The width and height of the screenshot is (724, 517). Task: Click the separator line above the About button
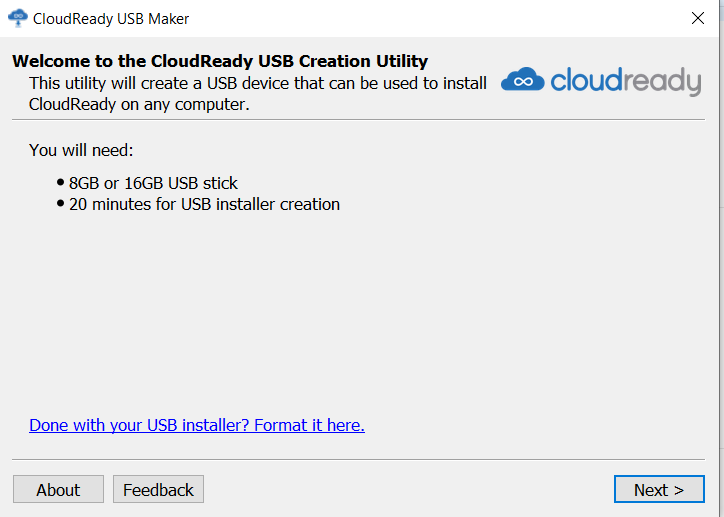point(358,459)
